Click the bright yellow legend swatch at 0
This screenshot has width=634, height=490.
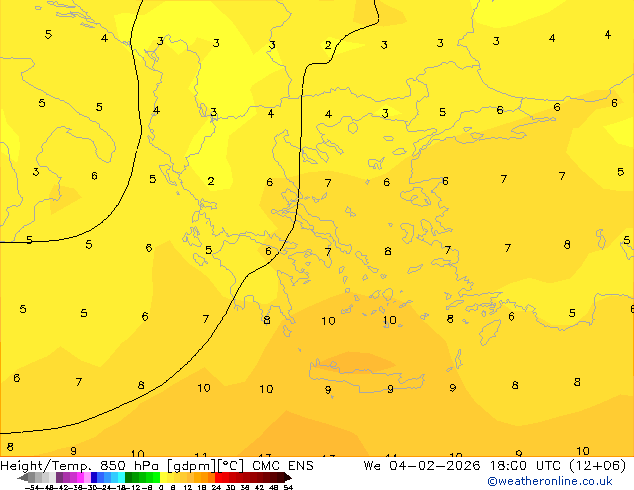[x=163, y=478]
